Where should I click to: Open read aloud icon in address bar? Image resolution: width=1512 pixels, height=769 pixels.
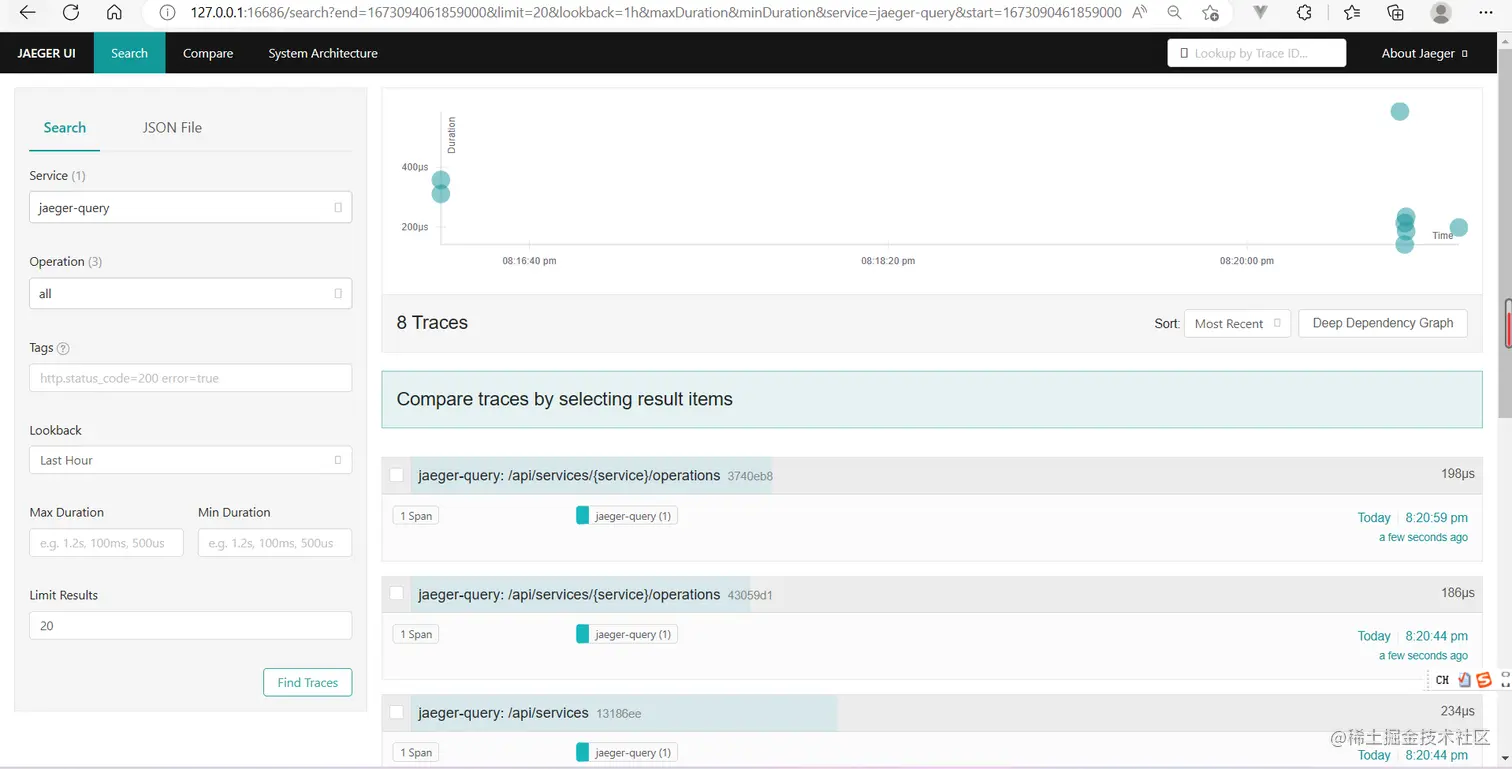1139,13
